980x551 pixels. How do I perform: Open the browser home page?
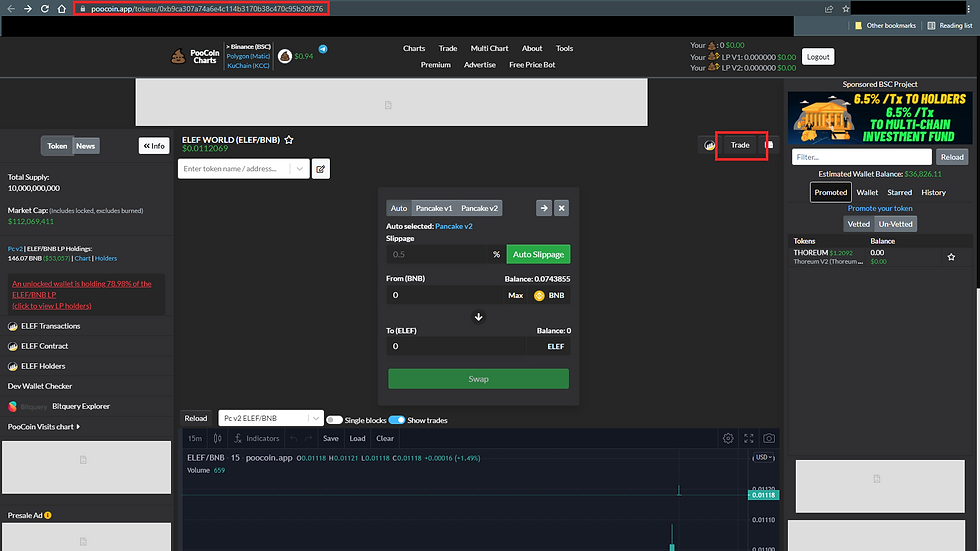[x=61, y=9]
